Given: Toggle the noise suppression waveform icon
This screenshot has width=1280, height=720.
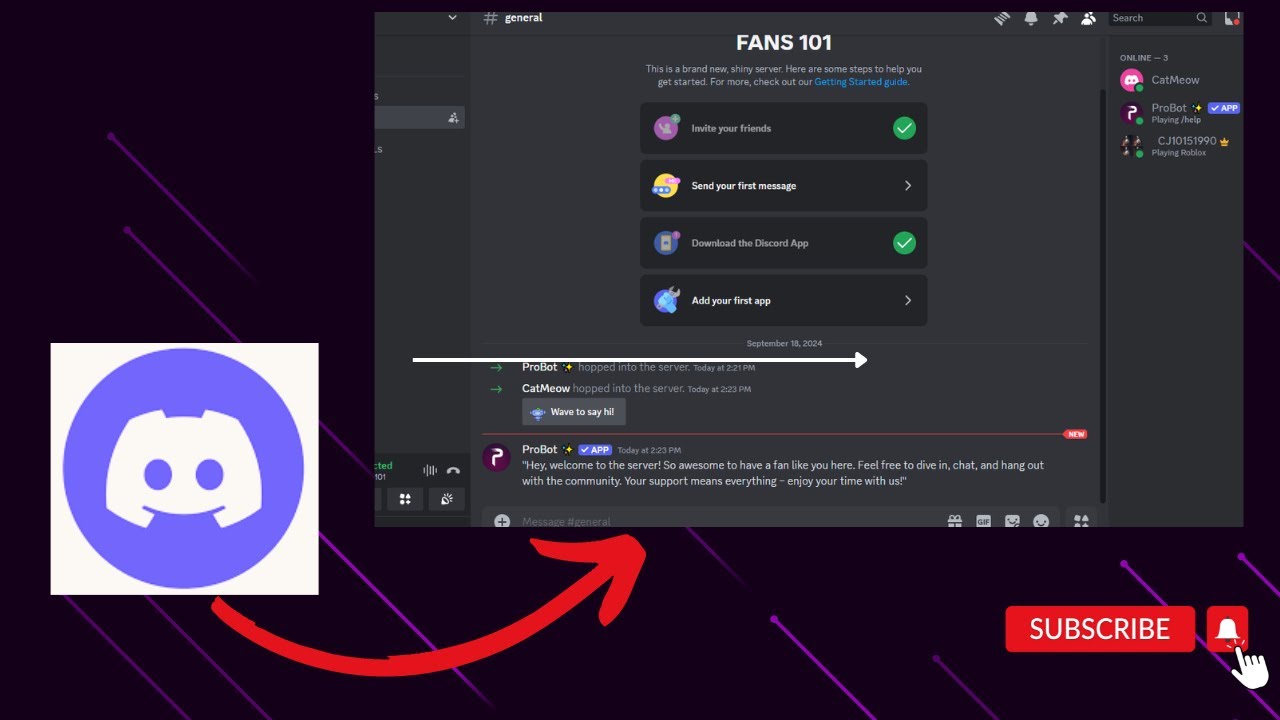Looking at the screenshot, I should 430,470.
